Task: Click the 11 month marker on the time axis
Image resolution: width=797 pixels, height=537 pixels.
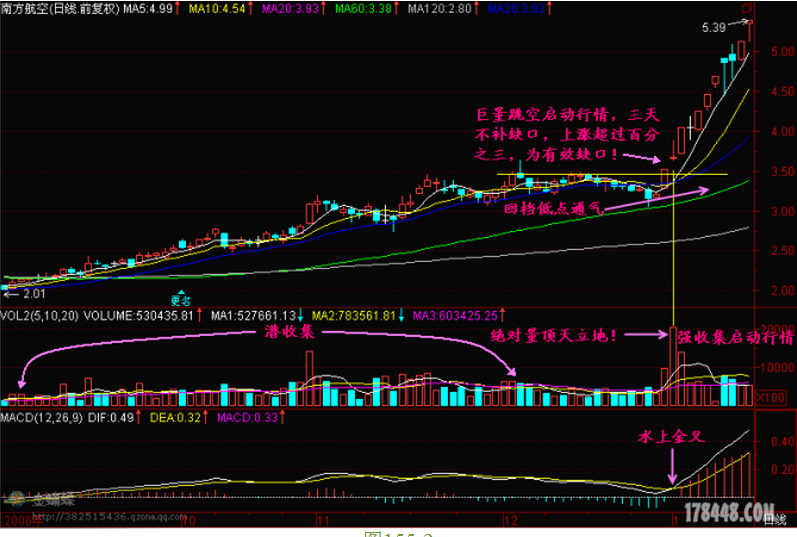Action: pos(323,520)
